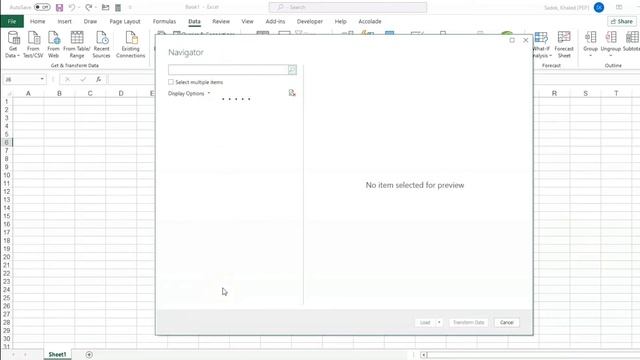Select the Sheet1 tab

coord(57,354)
